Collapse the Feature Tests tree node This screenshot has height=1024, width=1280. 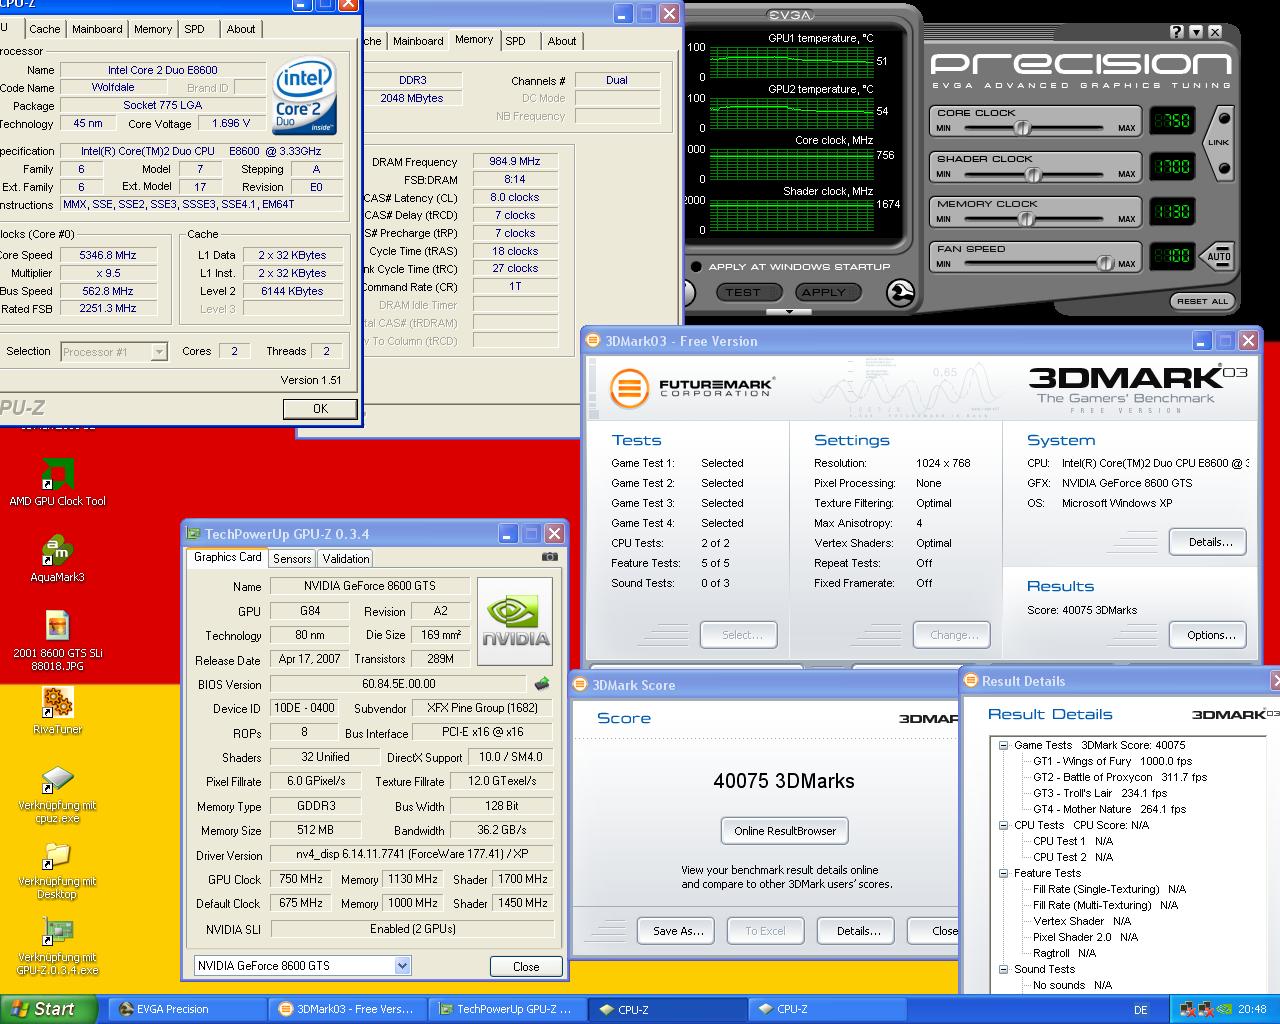click(x=1004, y=873)
